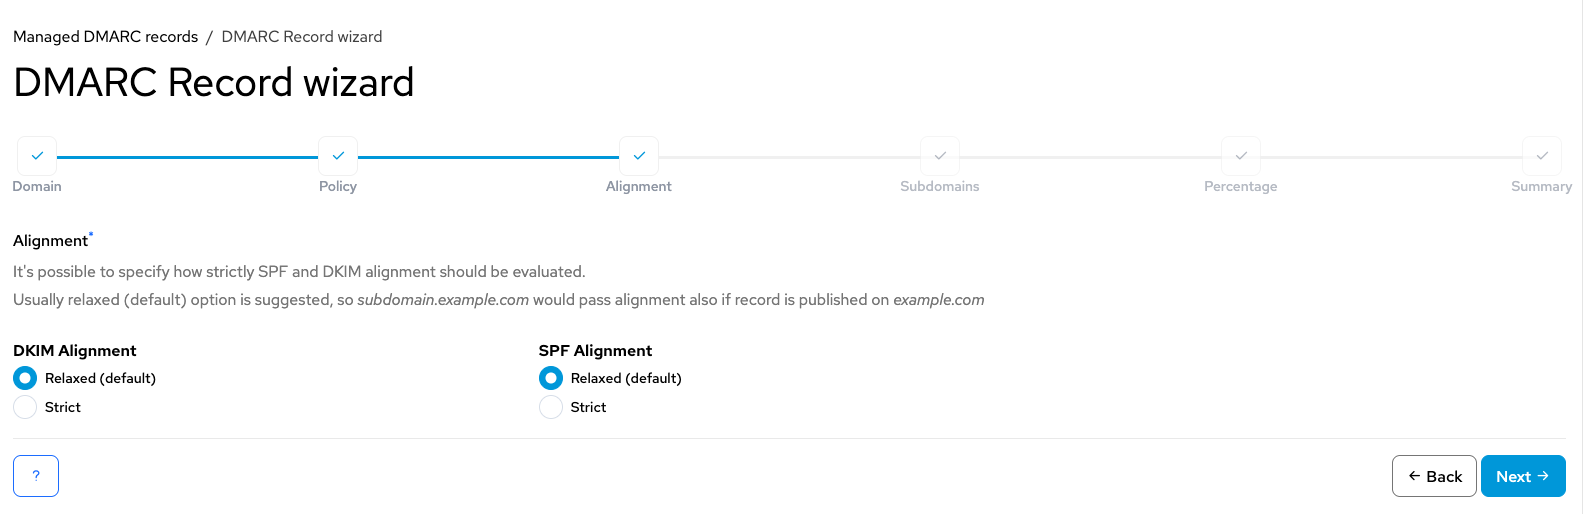This screenshot has width=1583, height=514.
Task: Select Strict for DKIM Alignment
Action: coord(25,407)
